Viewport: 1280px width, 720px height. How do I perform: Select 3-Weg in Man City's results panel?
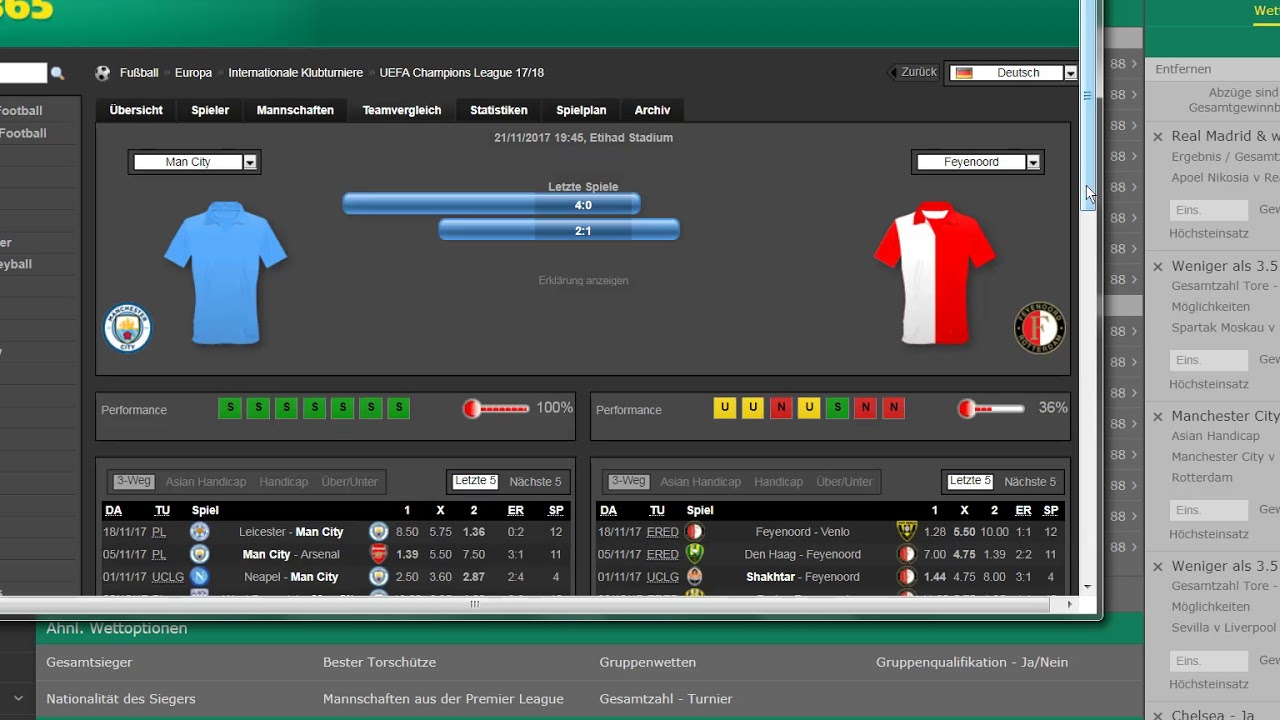tap(133, 481)
